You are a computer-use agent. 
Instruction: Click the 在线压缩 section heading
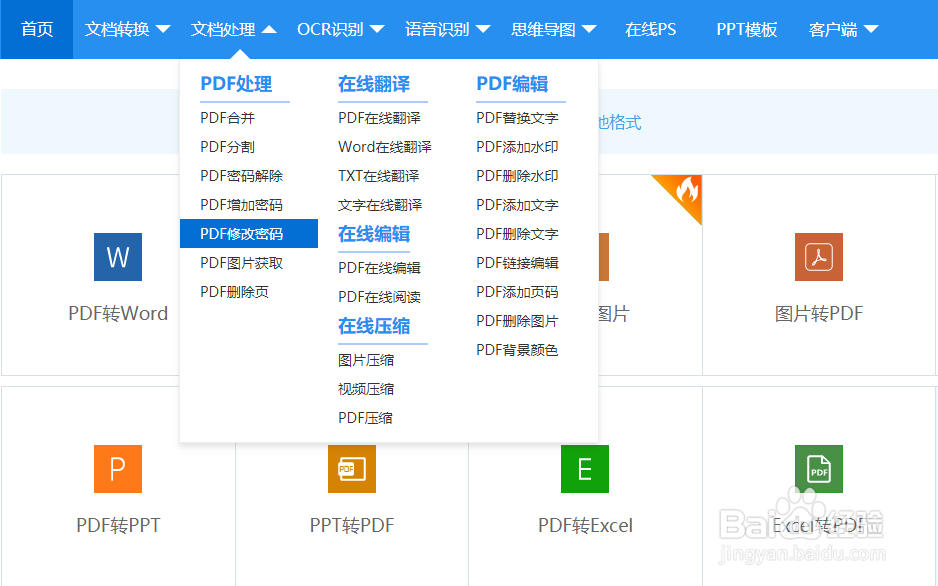(x=374, y=326)
